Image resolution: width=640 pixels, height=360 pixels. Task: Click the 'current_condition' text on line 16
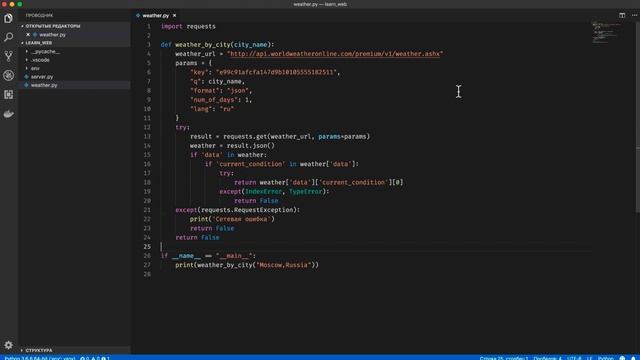point(250,164)
